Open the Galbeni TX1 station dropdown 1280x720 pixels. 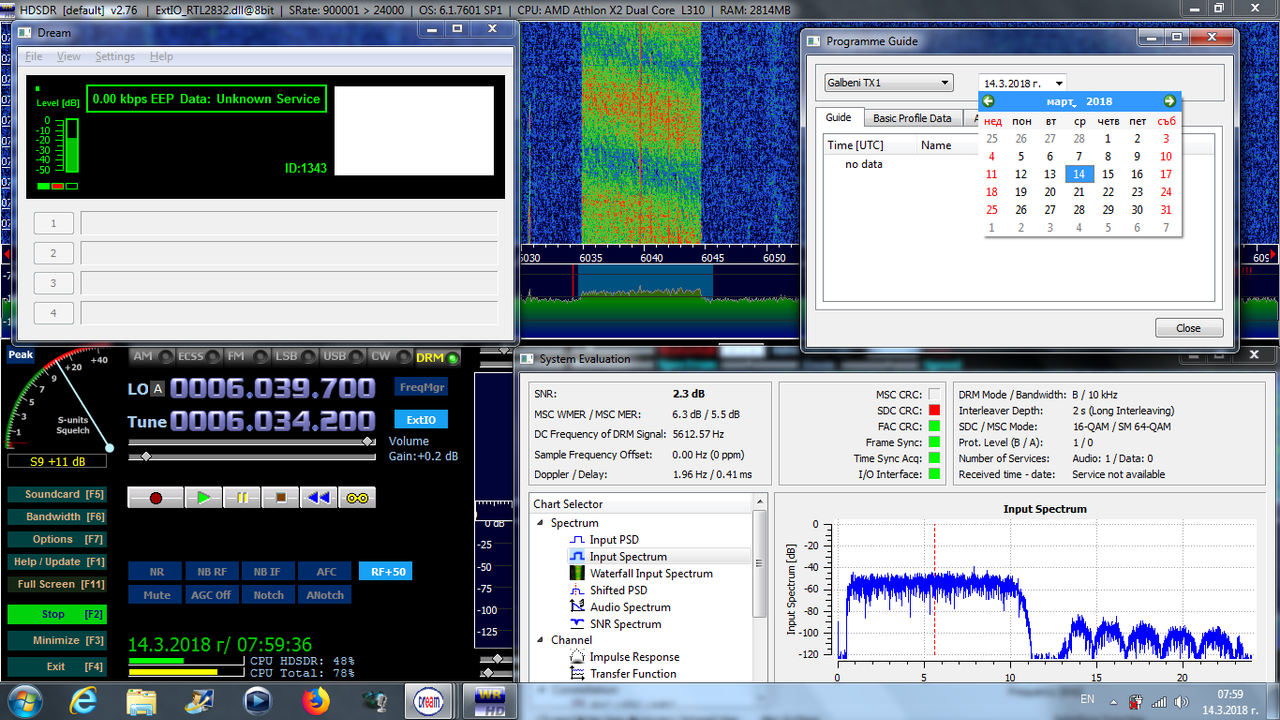(x=889, y=83)
